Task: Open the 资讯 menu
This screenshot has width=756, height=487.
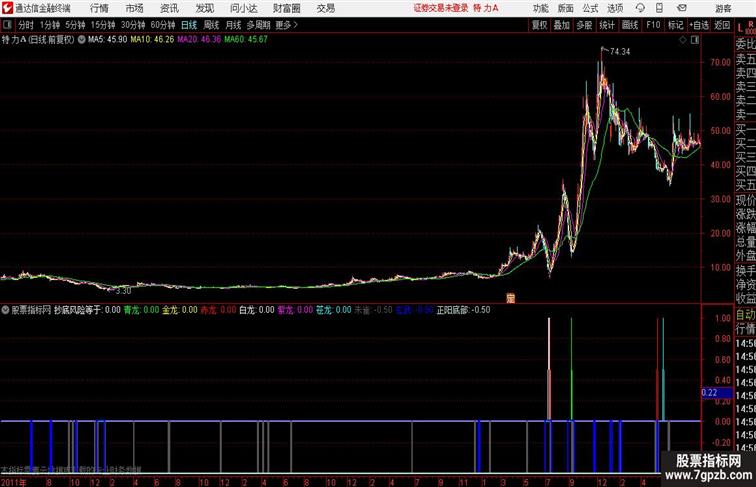Action: pos(169,8)
